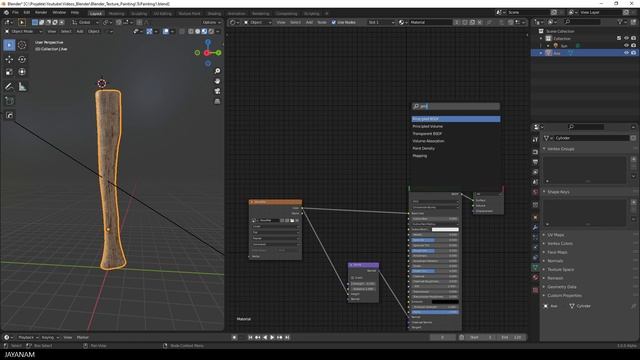Open the Object Data green triangle tab

[535, 267]
